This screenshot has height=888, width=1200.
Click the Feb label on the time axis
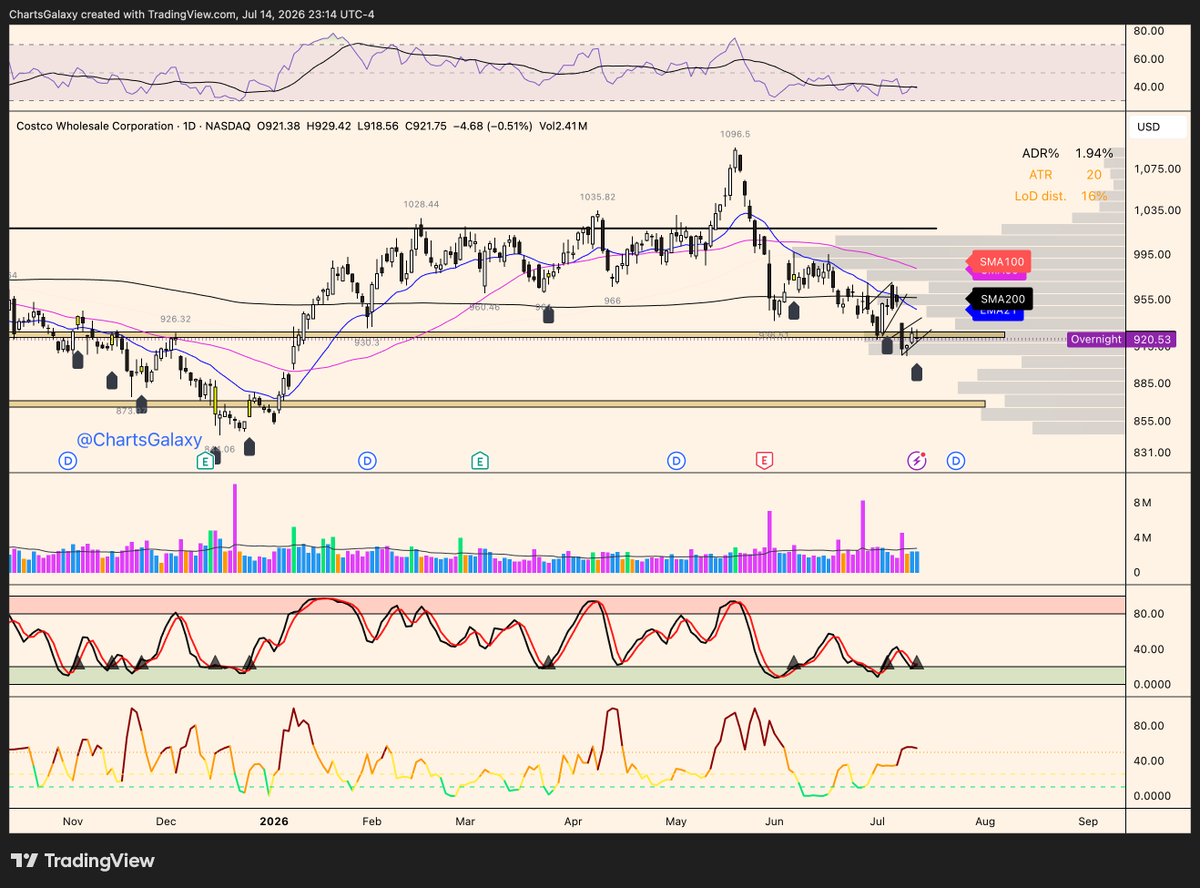click(372, 821)
